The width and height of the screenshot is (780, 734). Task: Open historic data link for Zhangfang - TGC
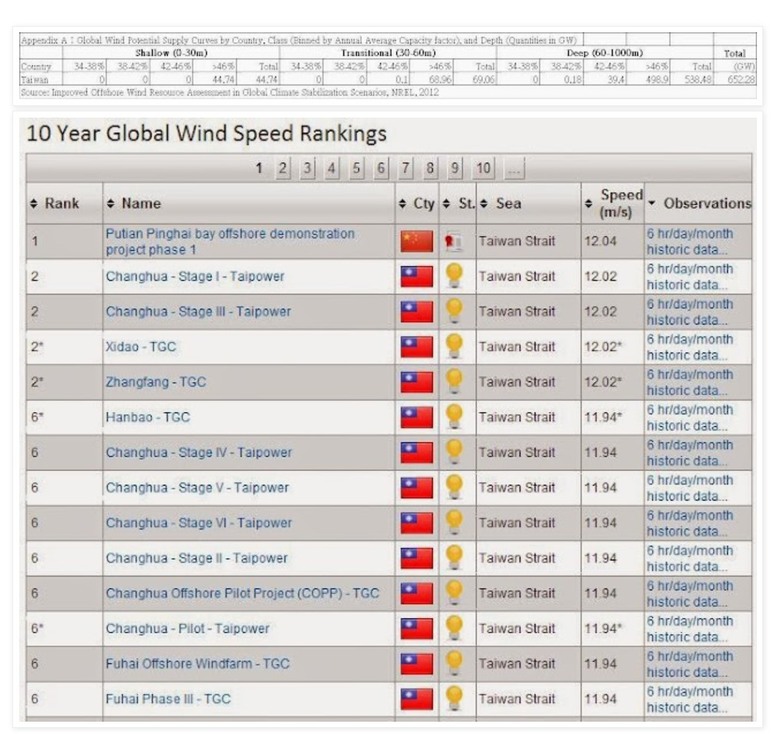(690, 382)
